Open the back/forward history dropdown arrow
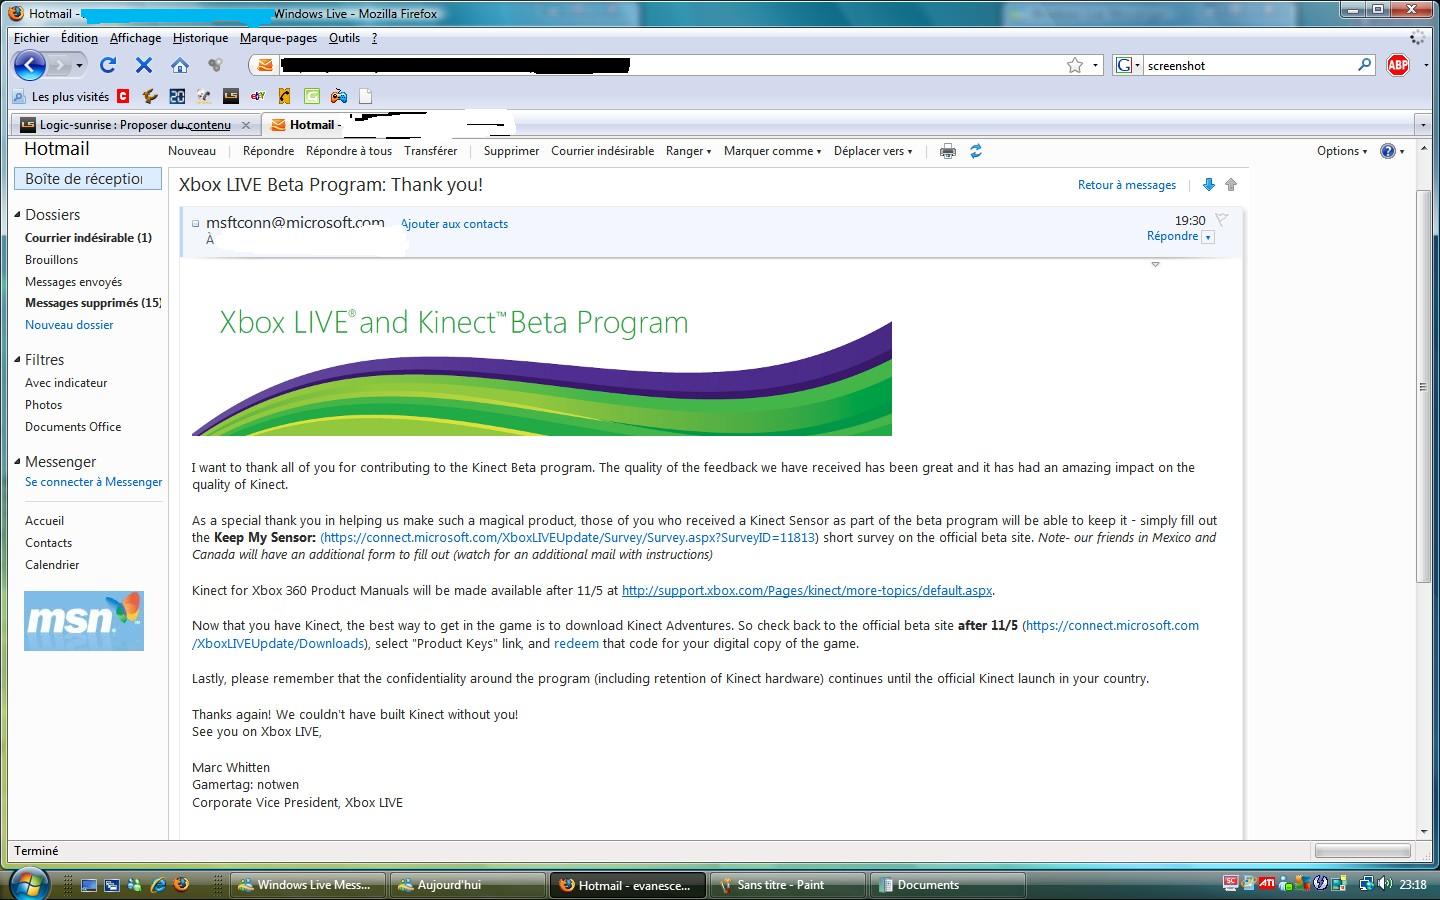The height and width of the screenshot is (900, 1440). pyautogui.click(x=79, y=66)
